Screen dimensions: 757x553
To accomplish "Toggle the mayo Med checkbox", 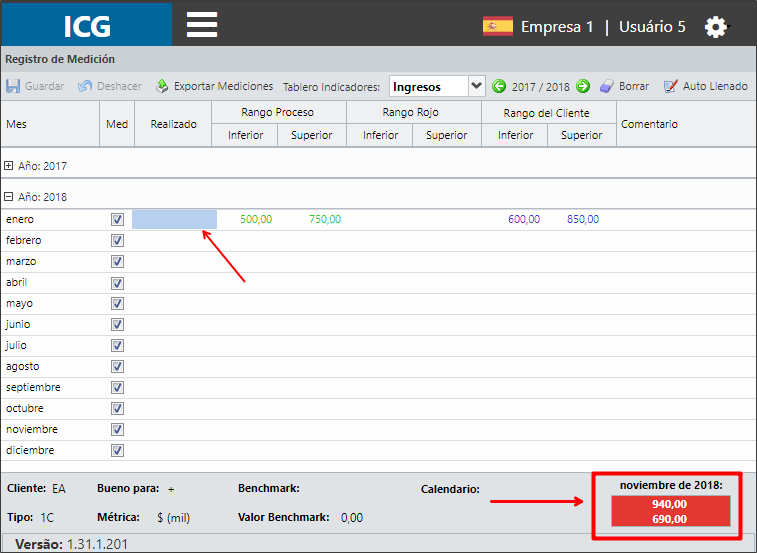I will [117, 303].
